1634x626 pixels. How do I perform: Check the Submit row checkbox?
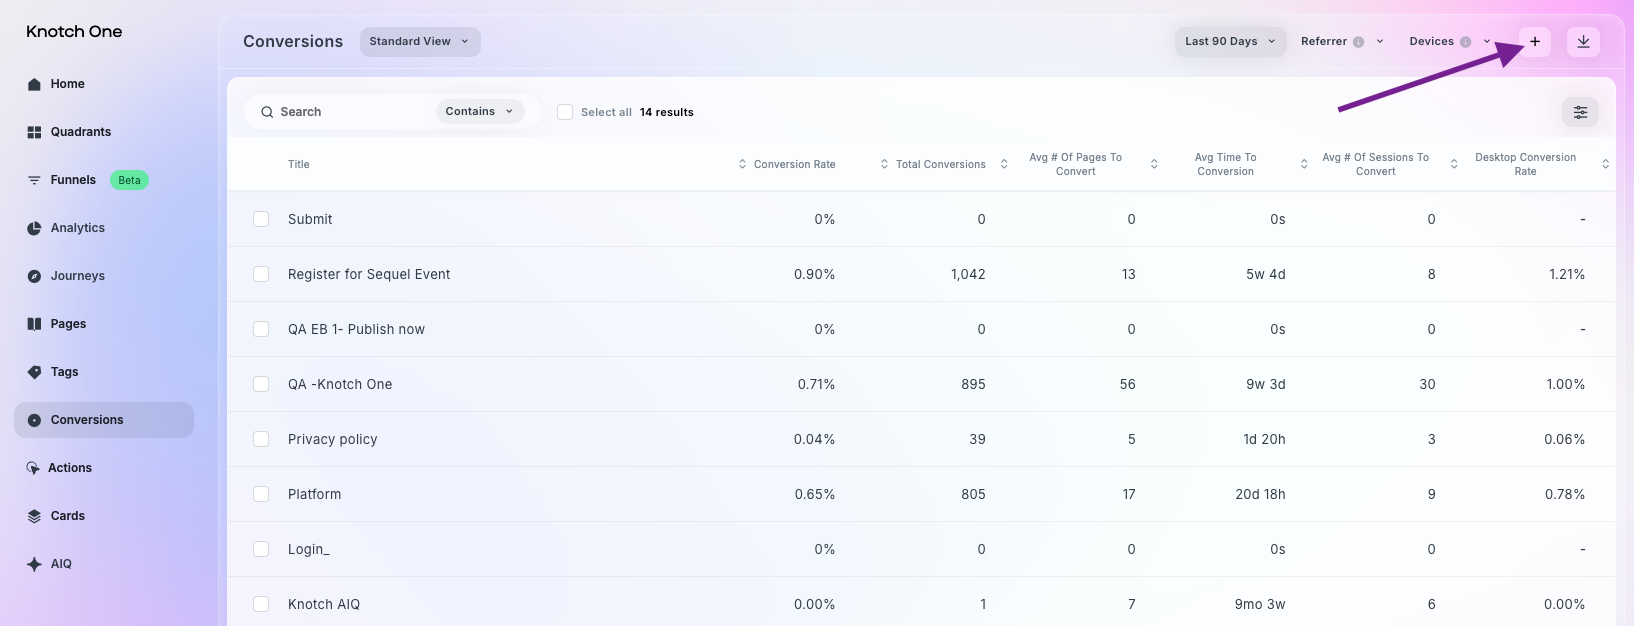click(261, 219)
